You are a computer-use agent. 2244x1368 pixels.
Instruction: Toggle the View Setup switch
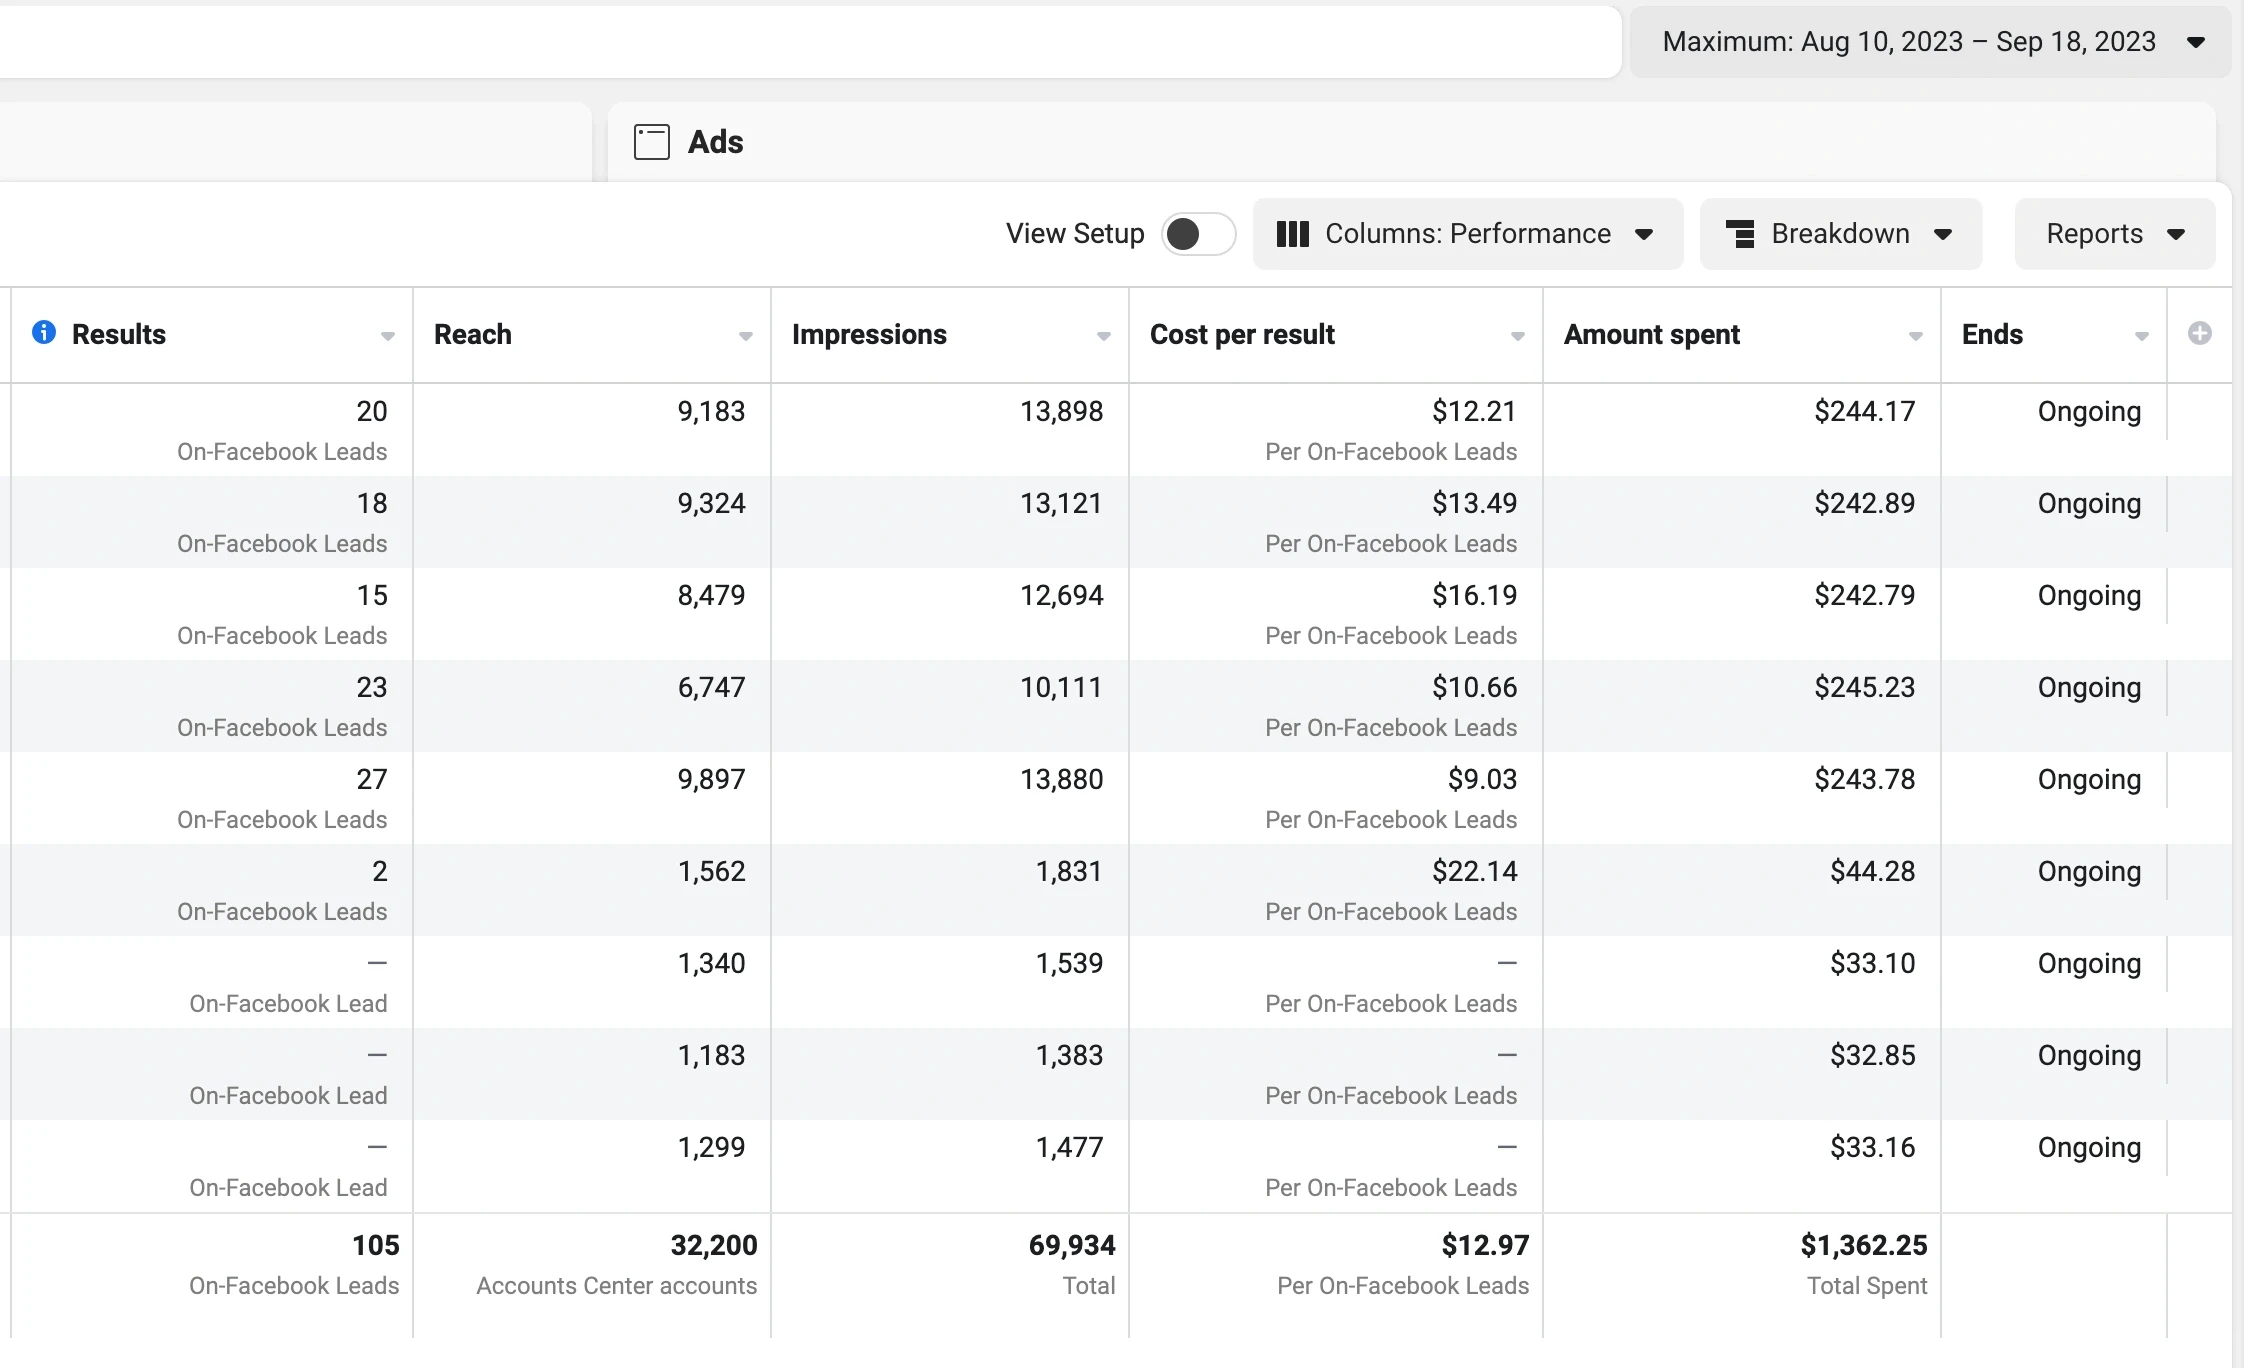(x=1198, y=234)
